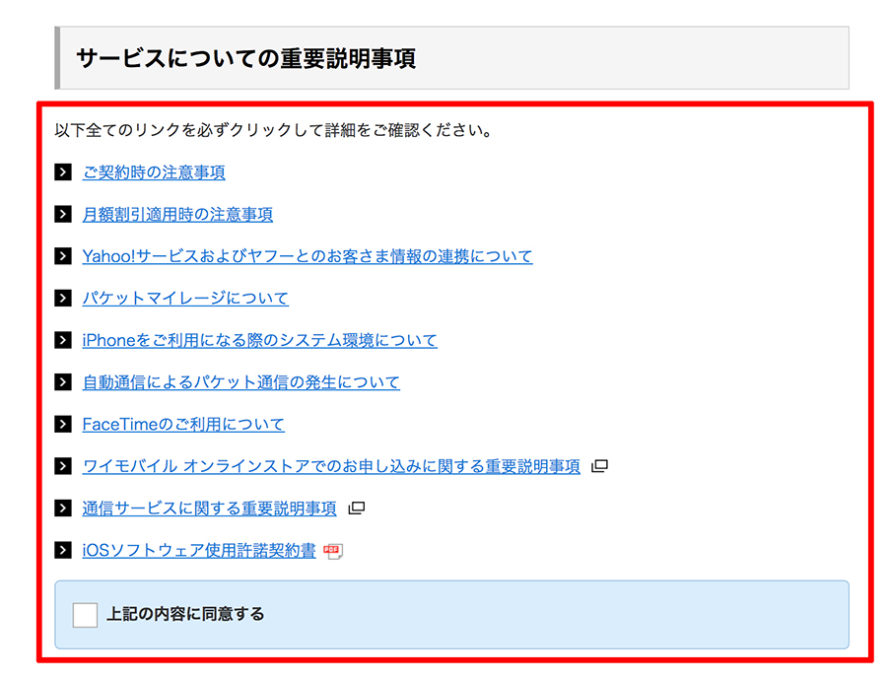The image size is (887, 680).
Task: Click external window icon after 通信サービスに関する重要説明事項
Action: (358, 508)
